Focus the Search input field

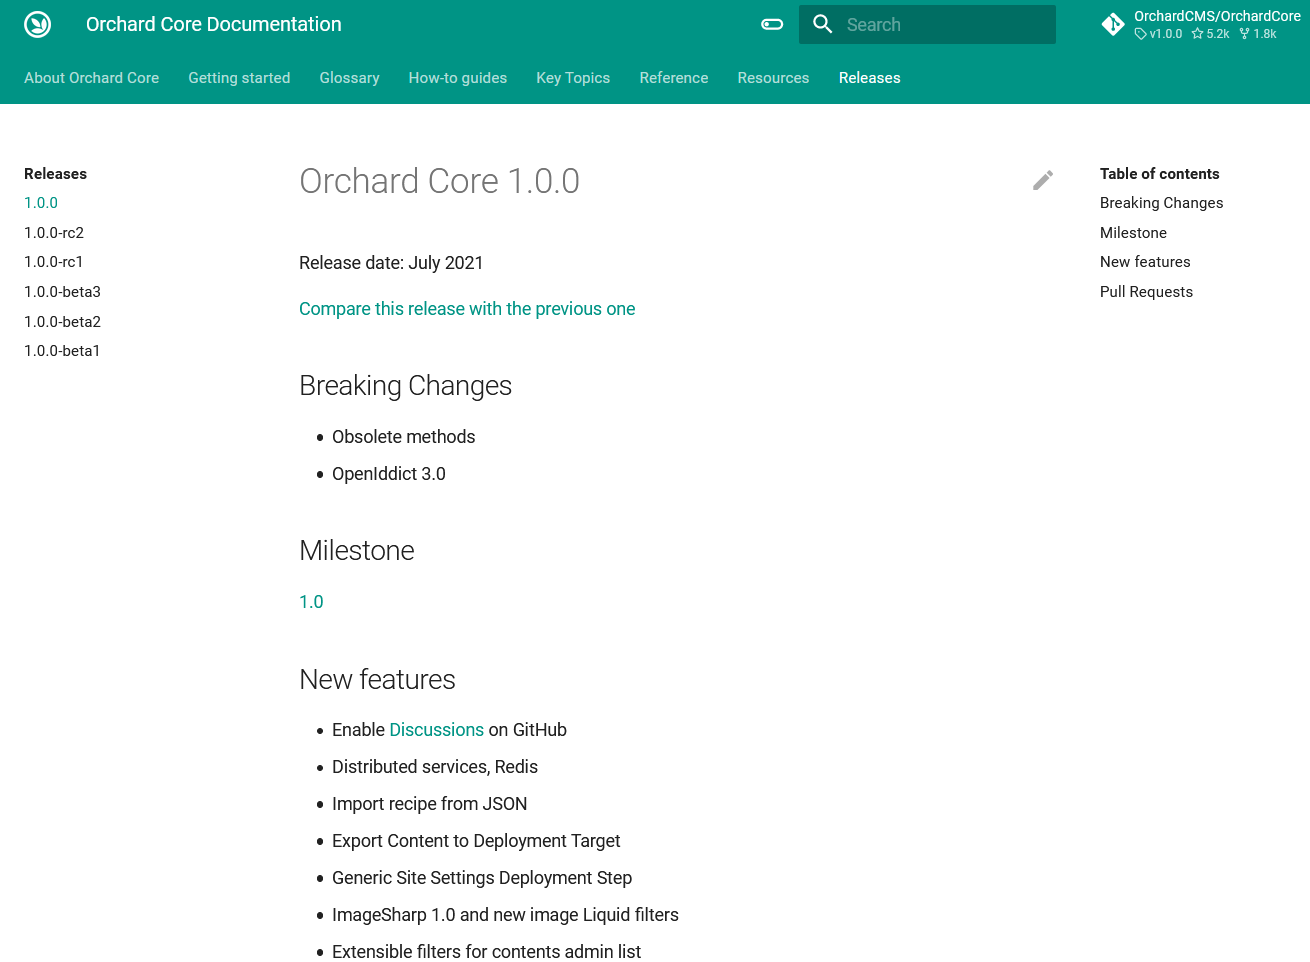pyautogui.click(x=927, y=24)
